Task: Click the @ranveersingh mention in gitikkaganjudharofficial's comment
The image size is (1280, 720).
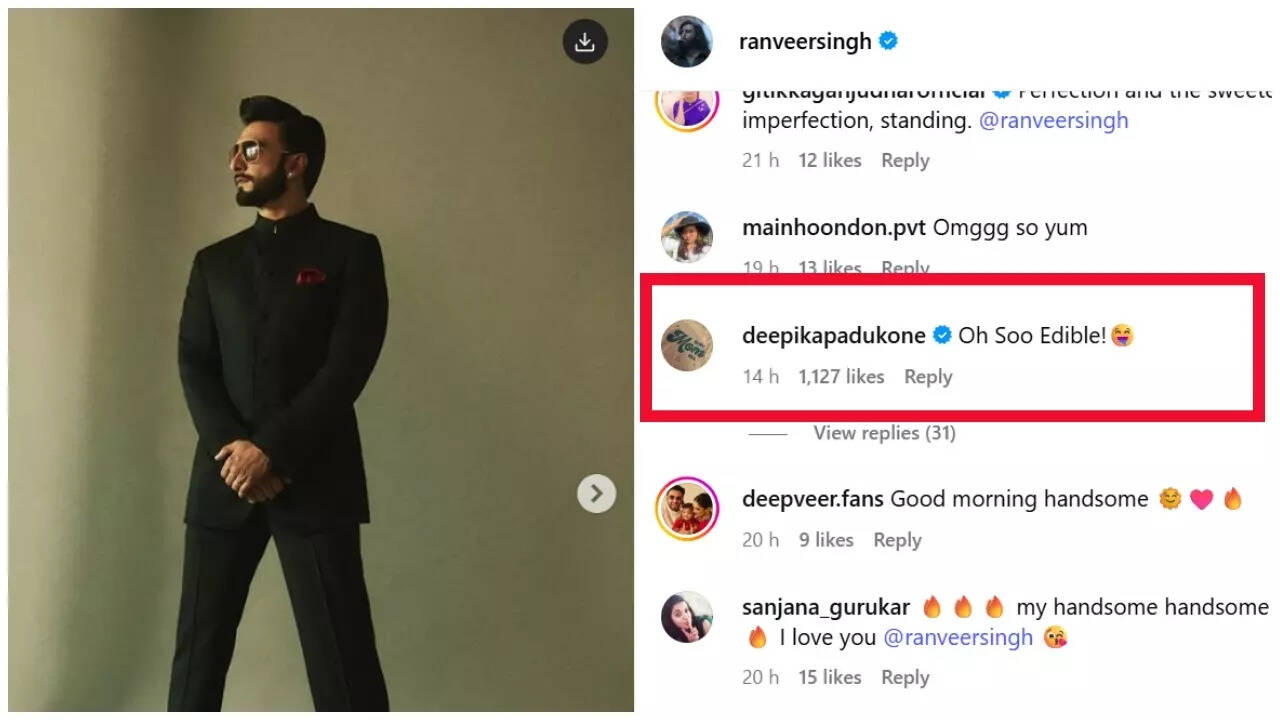Action: click(x=1056, y=120)
